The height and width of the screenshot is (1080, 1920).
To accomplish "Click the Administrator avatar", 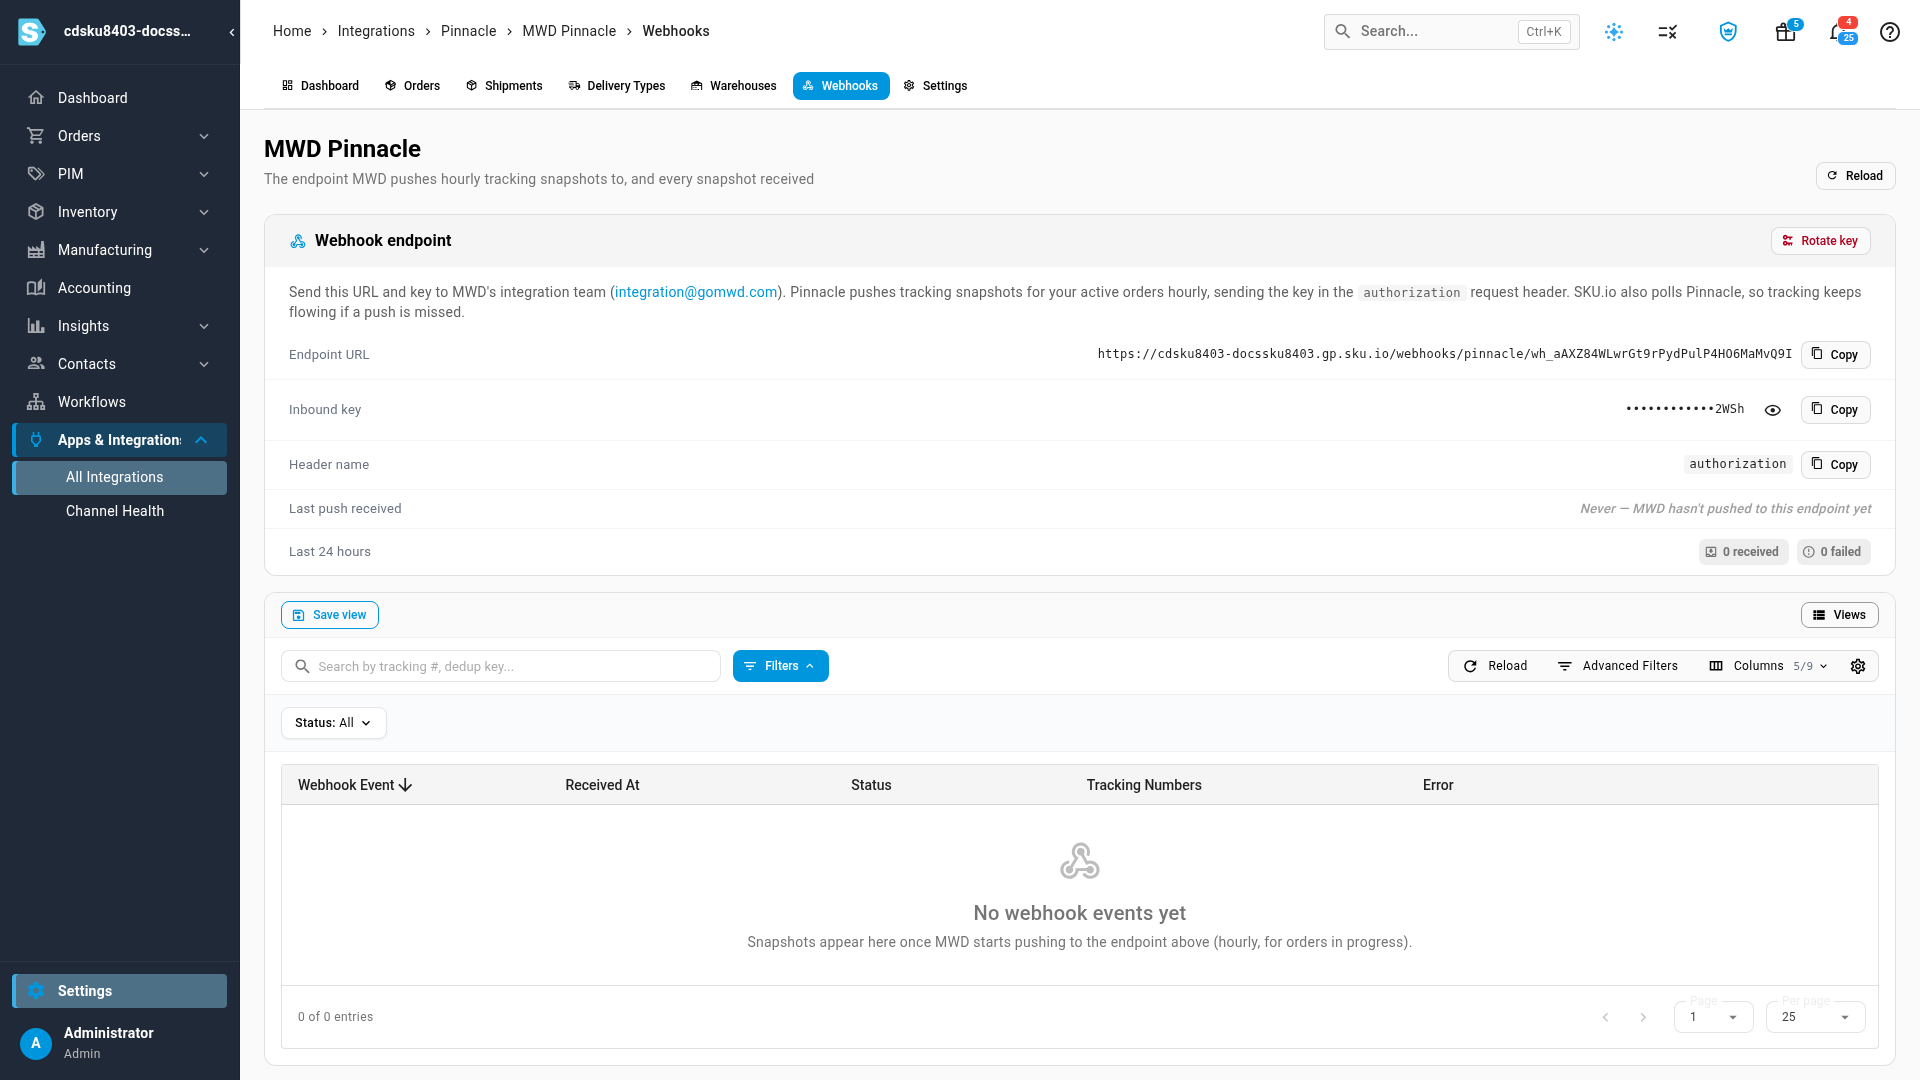I will pos(36,1043).
